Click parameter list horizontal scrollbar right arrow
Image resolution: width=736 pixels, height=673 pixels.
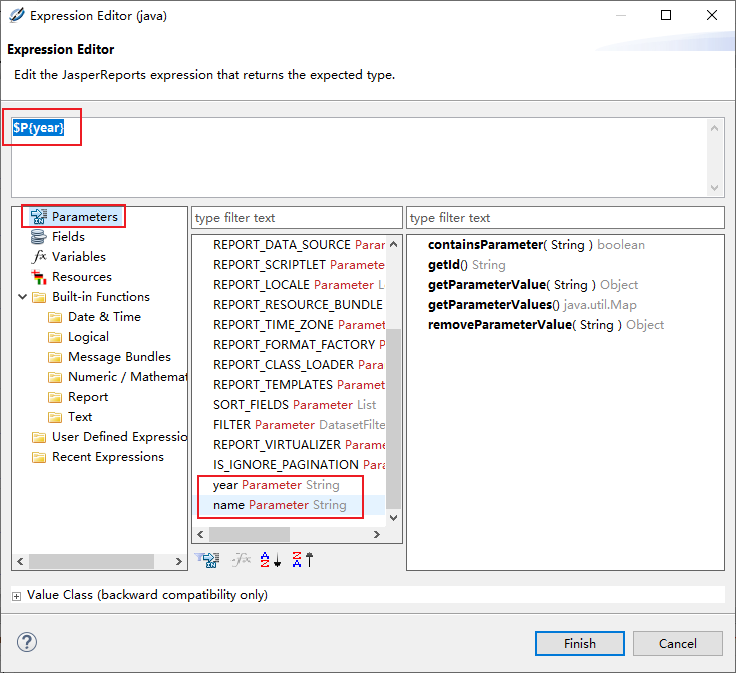tap(376, 535)
